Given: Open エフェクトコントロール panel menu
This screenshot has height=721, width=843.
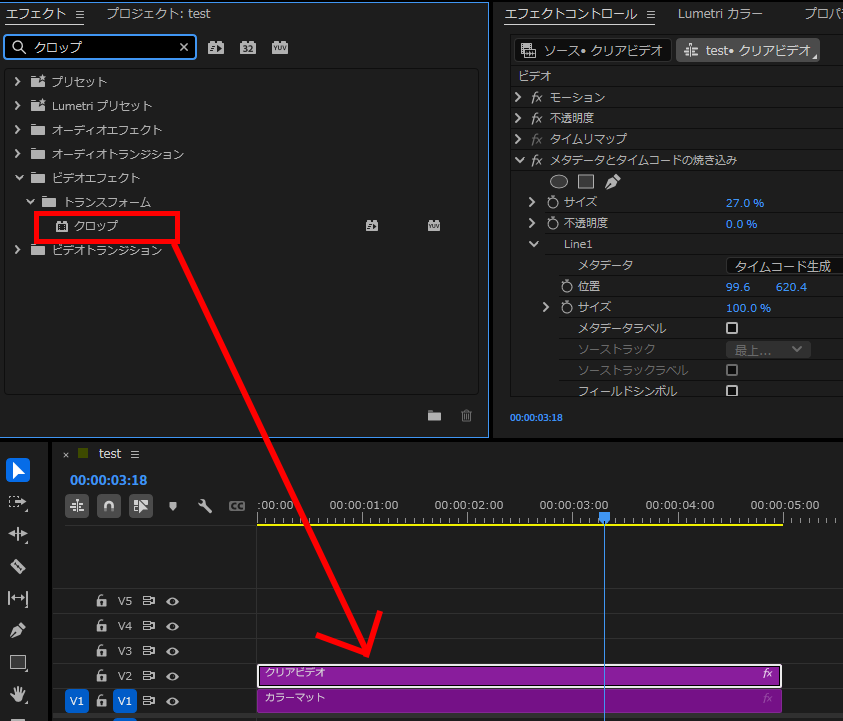Looking at the screenshot, I should 651,15.
